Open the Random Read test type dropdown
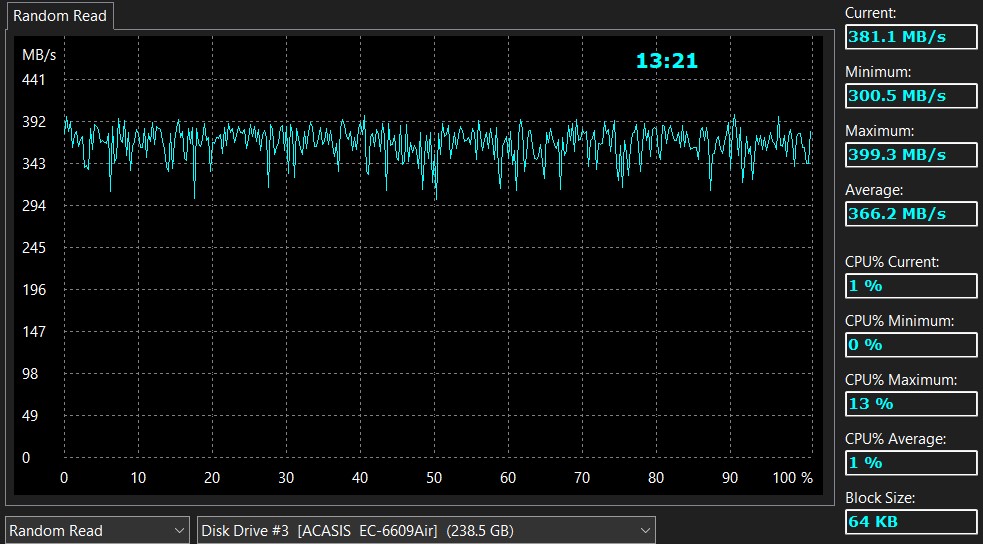The image size is (983, 544). tap(97, 530)
